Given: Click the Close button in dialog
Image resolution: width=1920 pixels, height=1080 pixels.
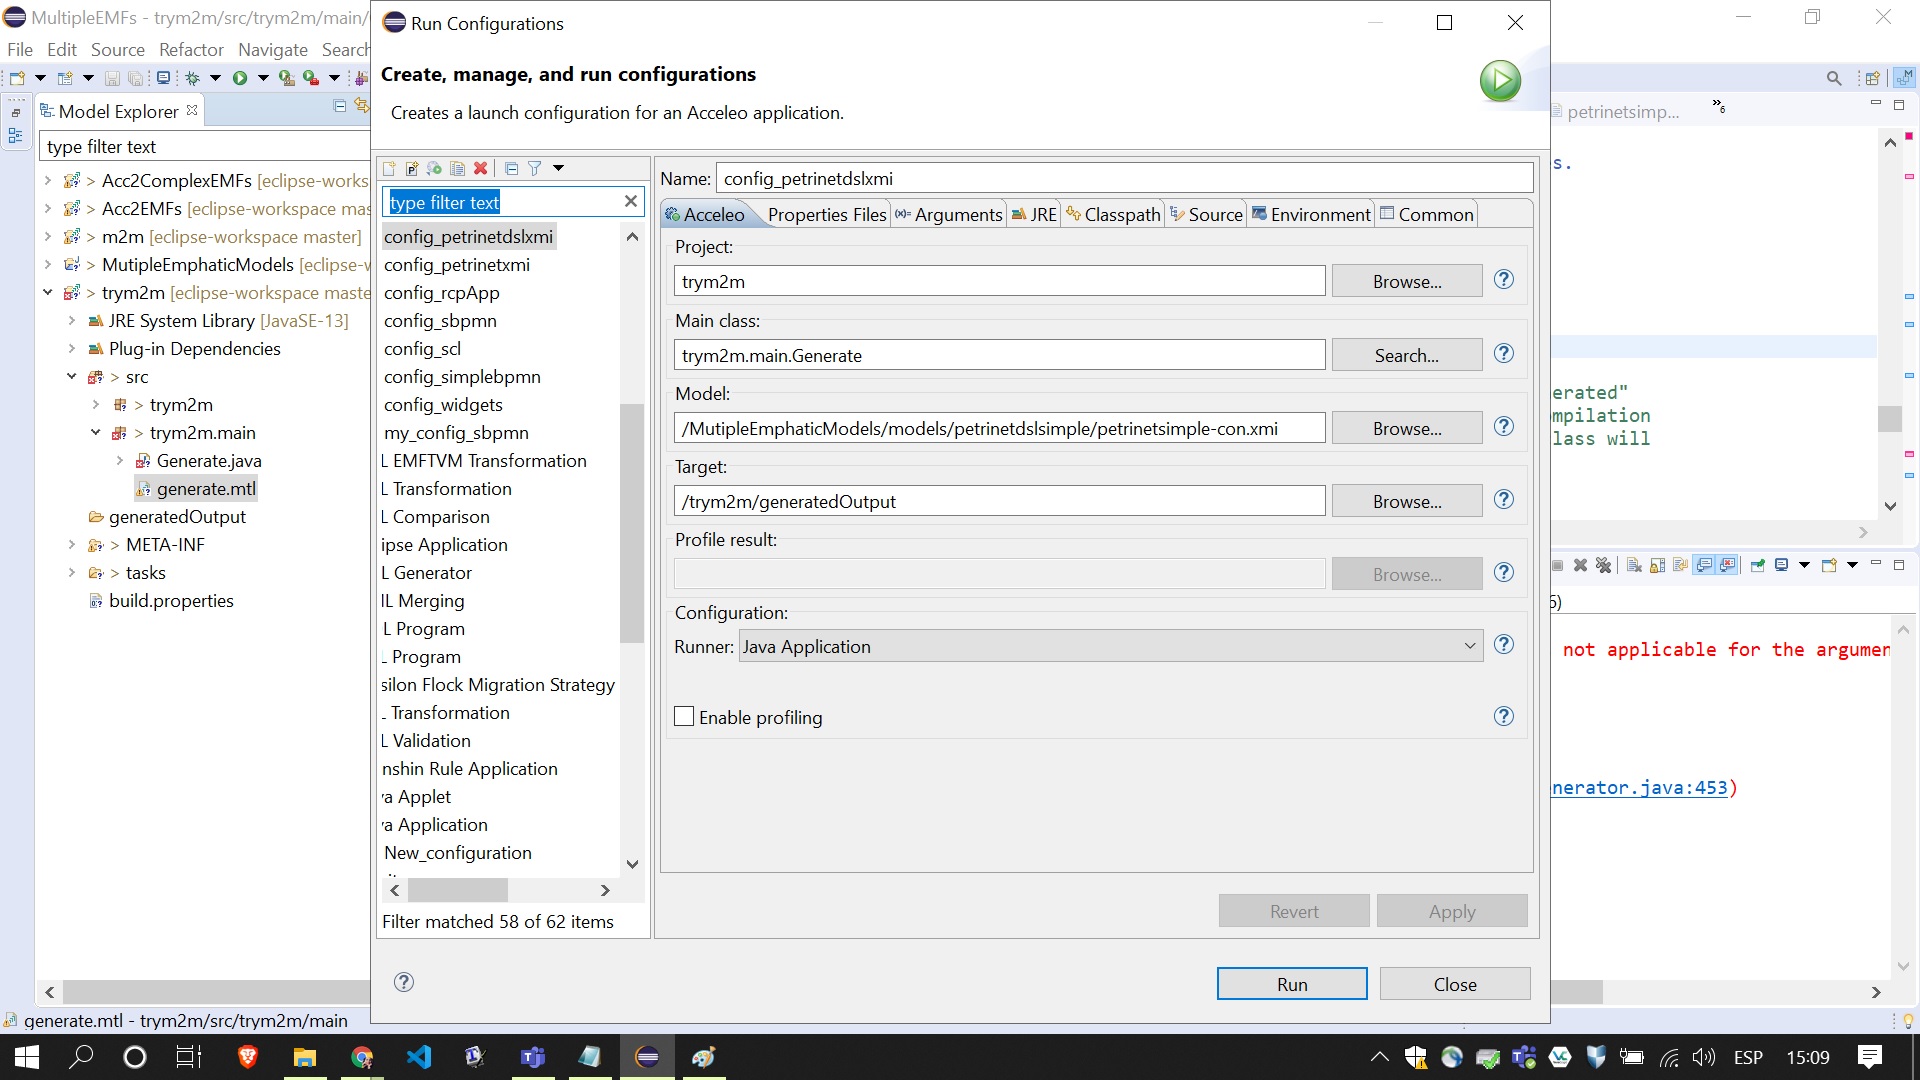Looking at the screenshot, I should (x=1455, y=984).
